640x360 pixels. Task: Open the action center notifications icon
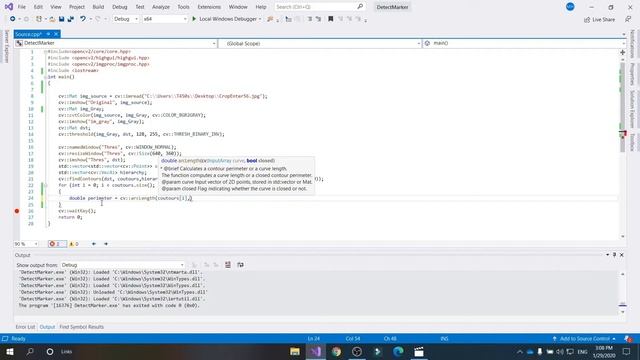(x=627, y=351)
